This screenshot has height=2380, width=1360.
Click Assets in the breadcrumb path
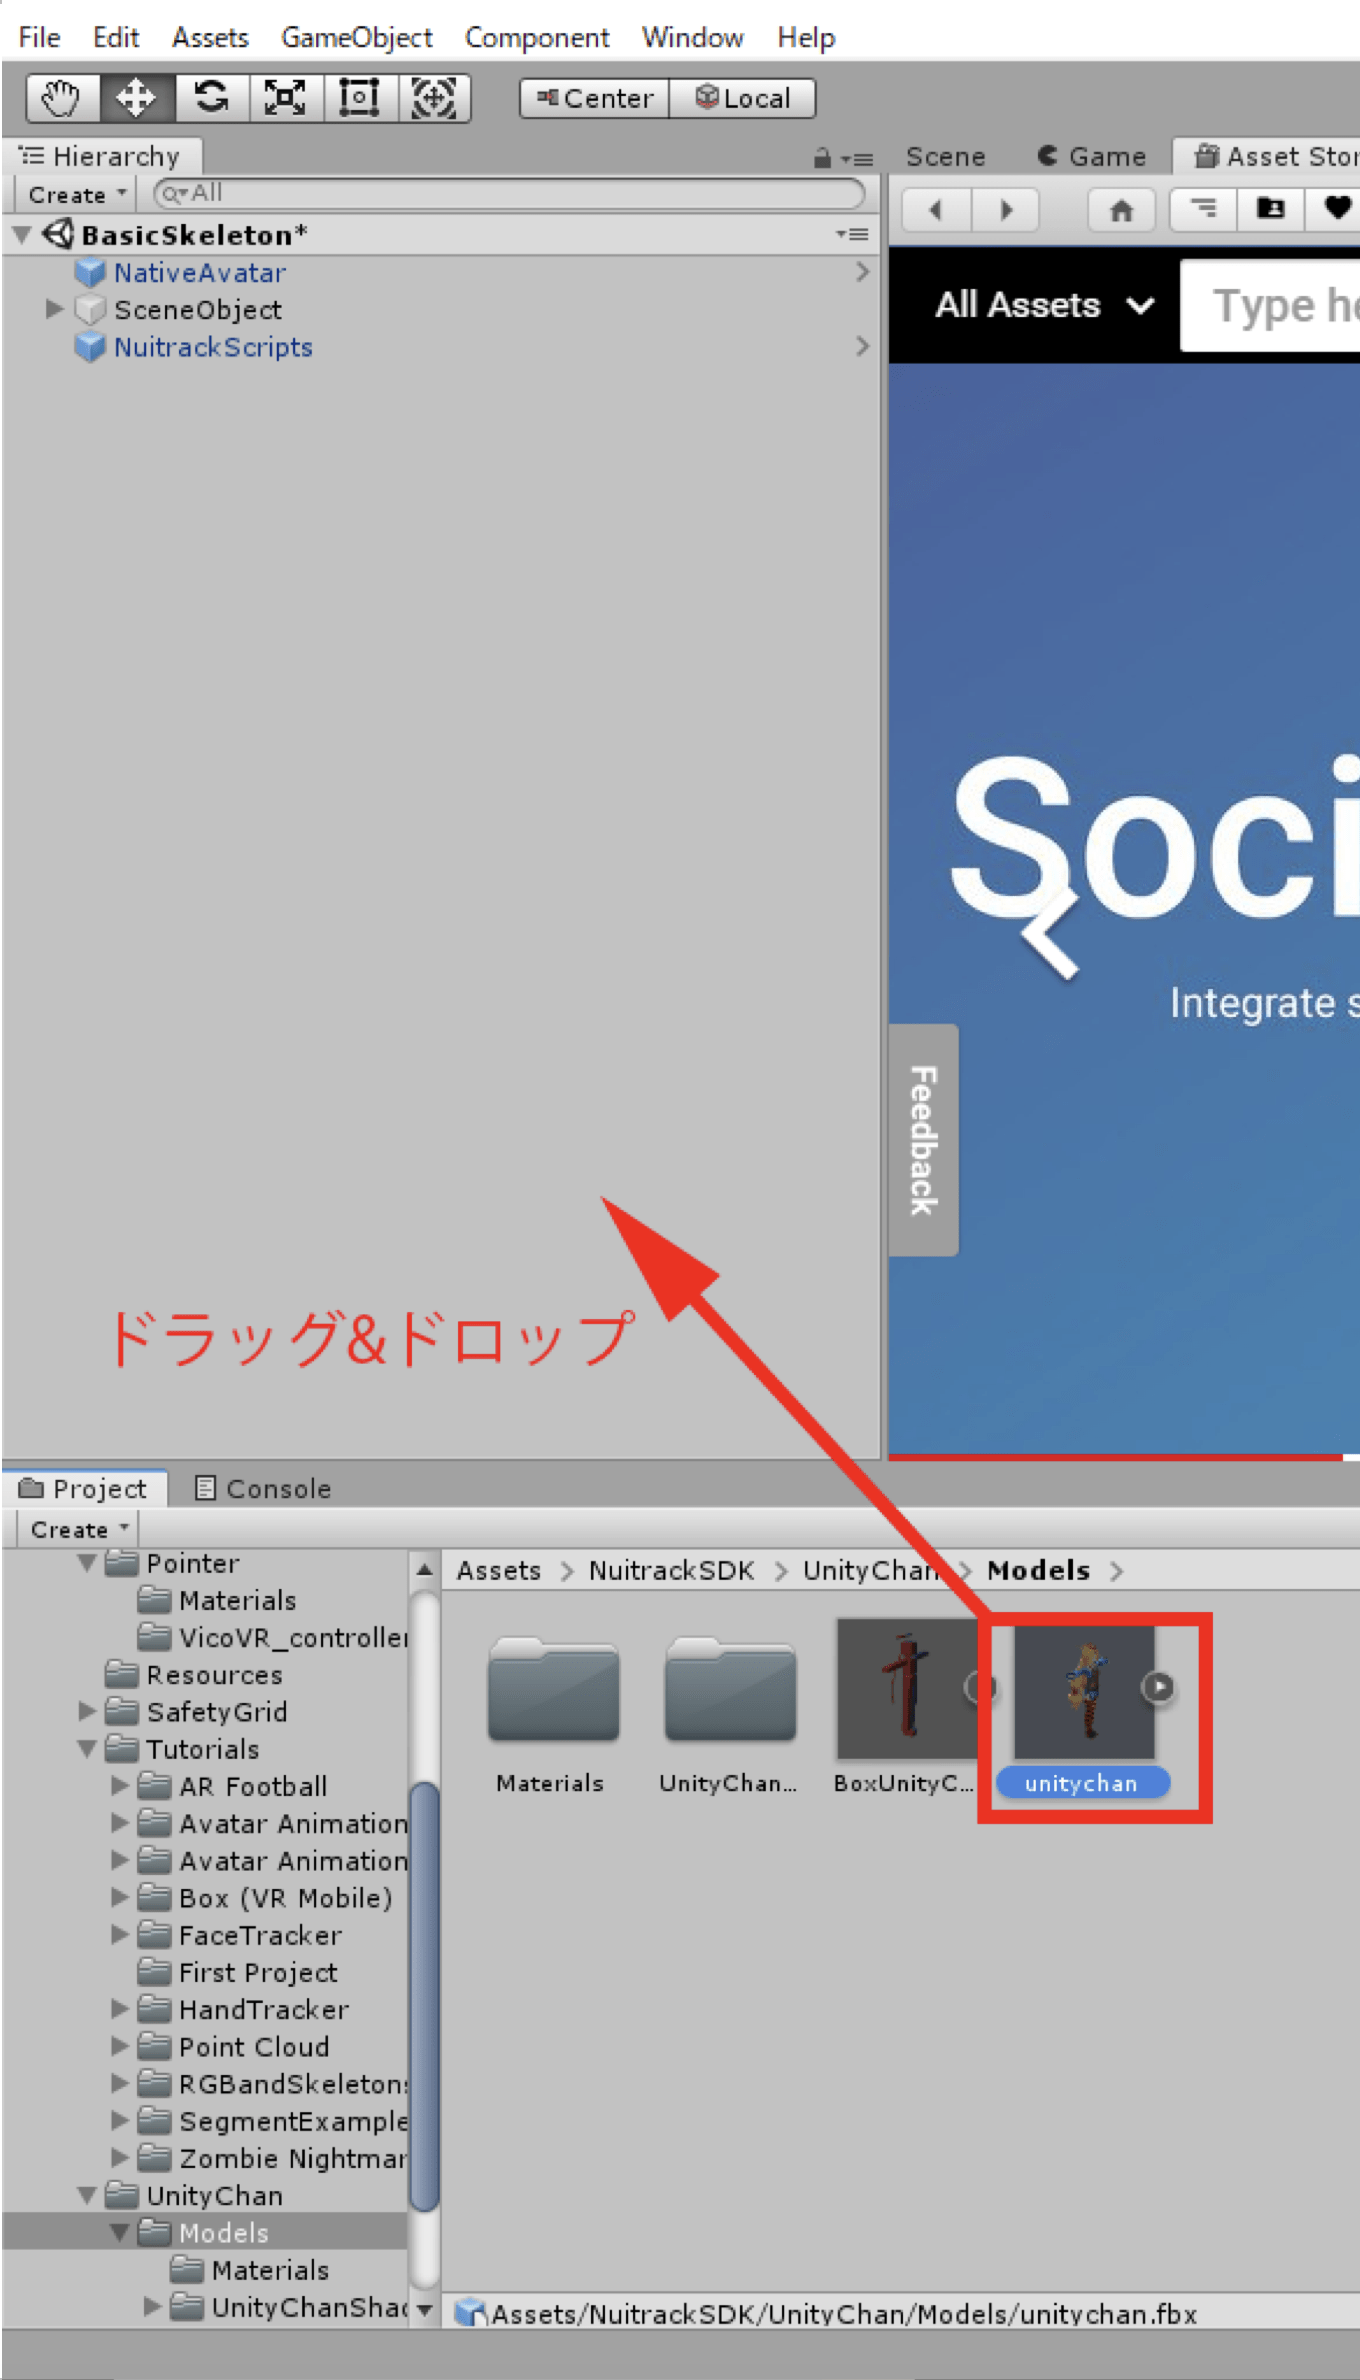pos(498,1571)
